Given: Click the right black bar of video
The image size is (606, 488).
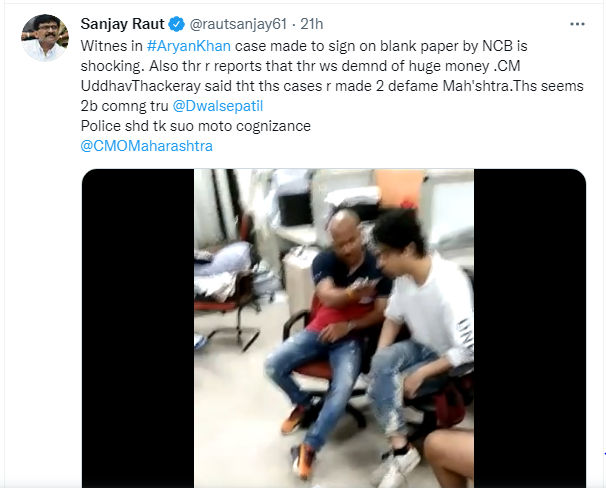Looking at the screenshot, I should click(x=530, y=328).
